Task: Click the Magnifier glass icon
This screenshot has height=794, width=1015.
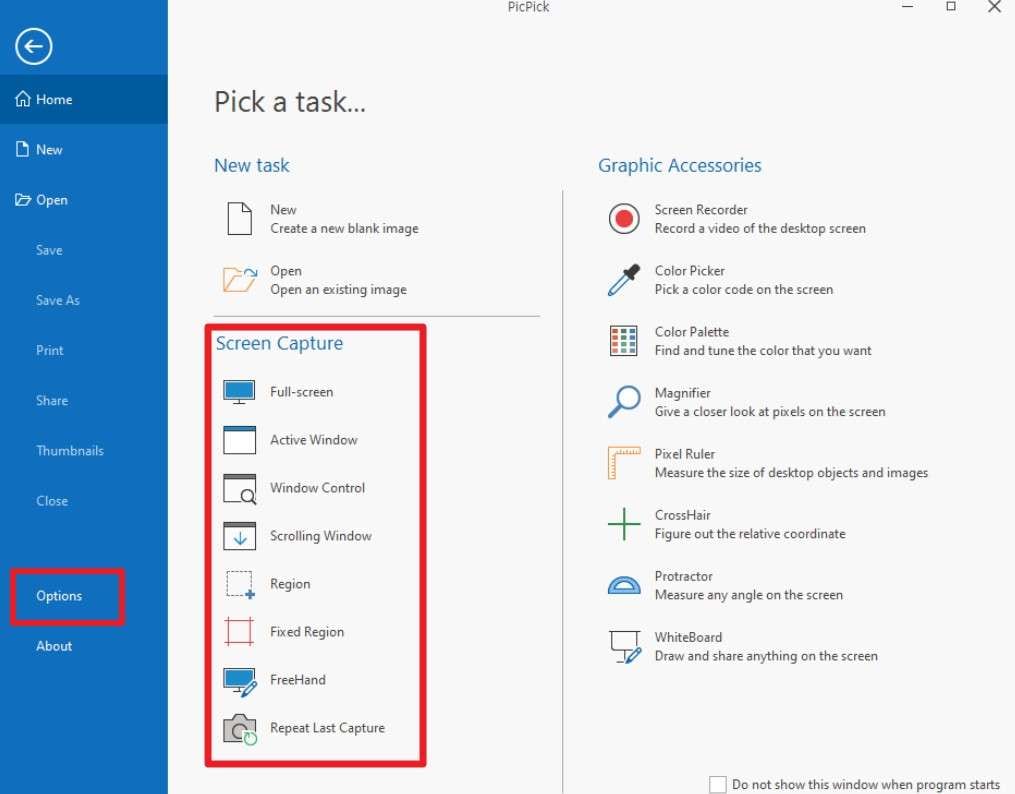Action: point(624,402)
